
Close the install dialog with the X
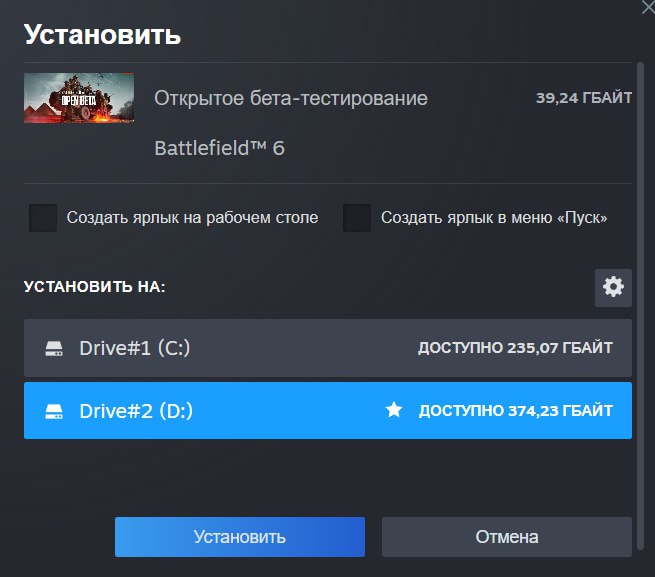tap(648, 5)
